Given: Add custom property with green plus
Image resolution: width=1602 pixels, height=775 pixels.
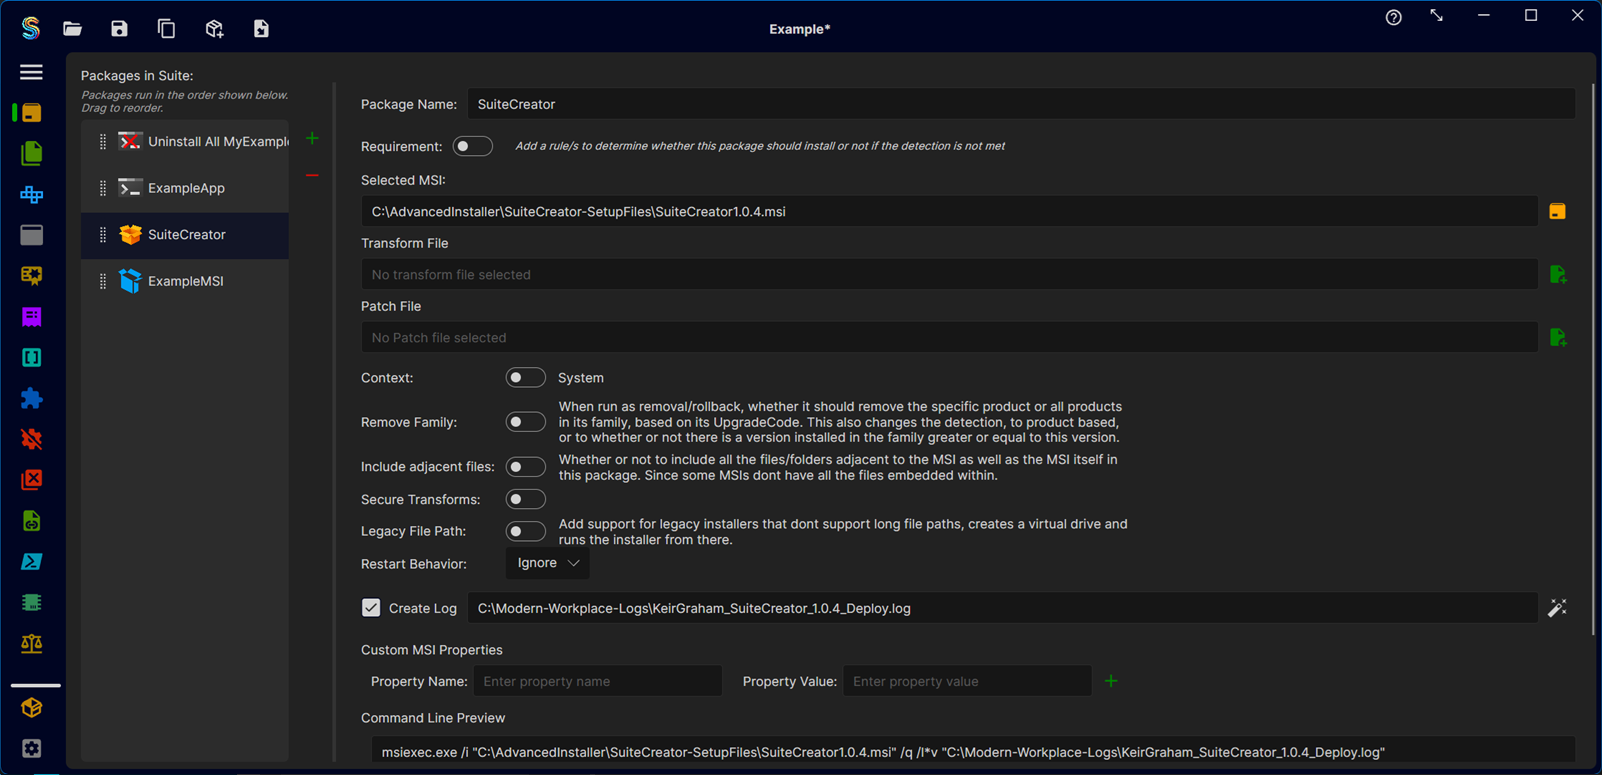Looking at the screenshot, I should [1111, 681].
